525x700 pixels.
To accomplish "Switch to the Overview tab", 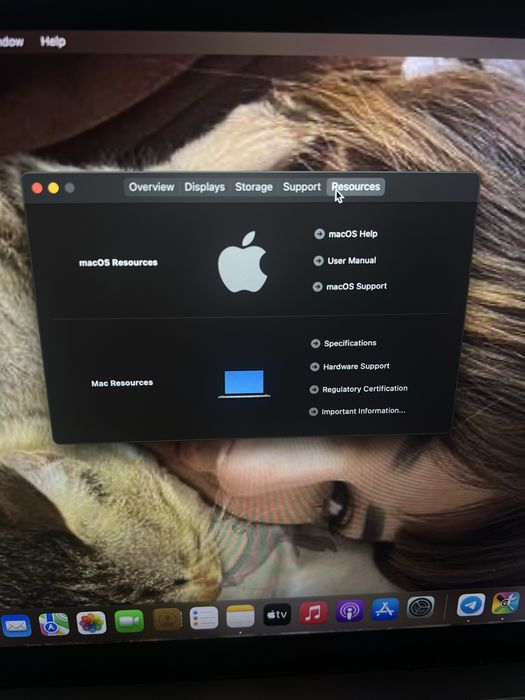I will tap(151, 187).
